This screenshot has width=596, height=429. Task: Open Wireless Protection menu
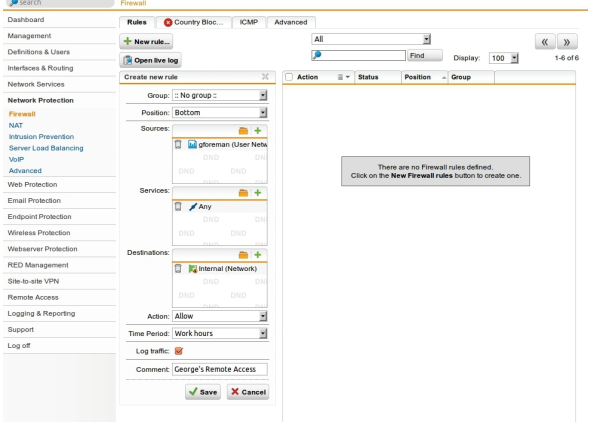(39, 233)
